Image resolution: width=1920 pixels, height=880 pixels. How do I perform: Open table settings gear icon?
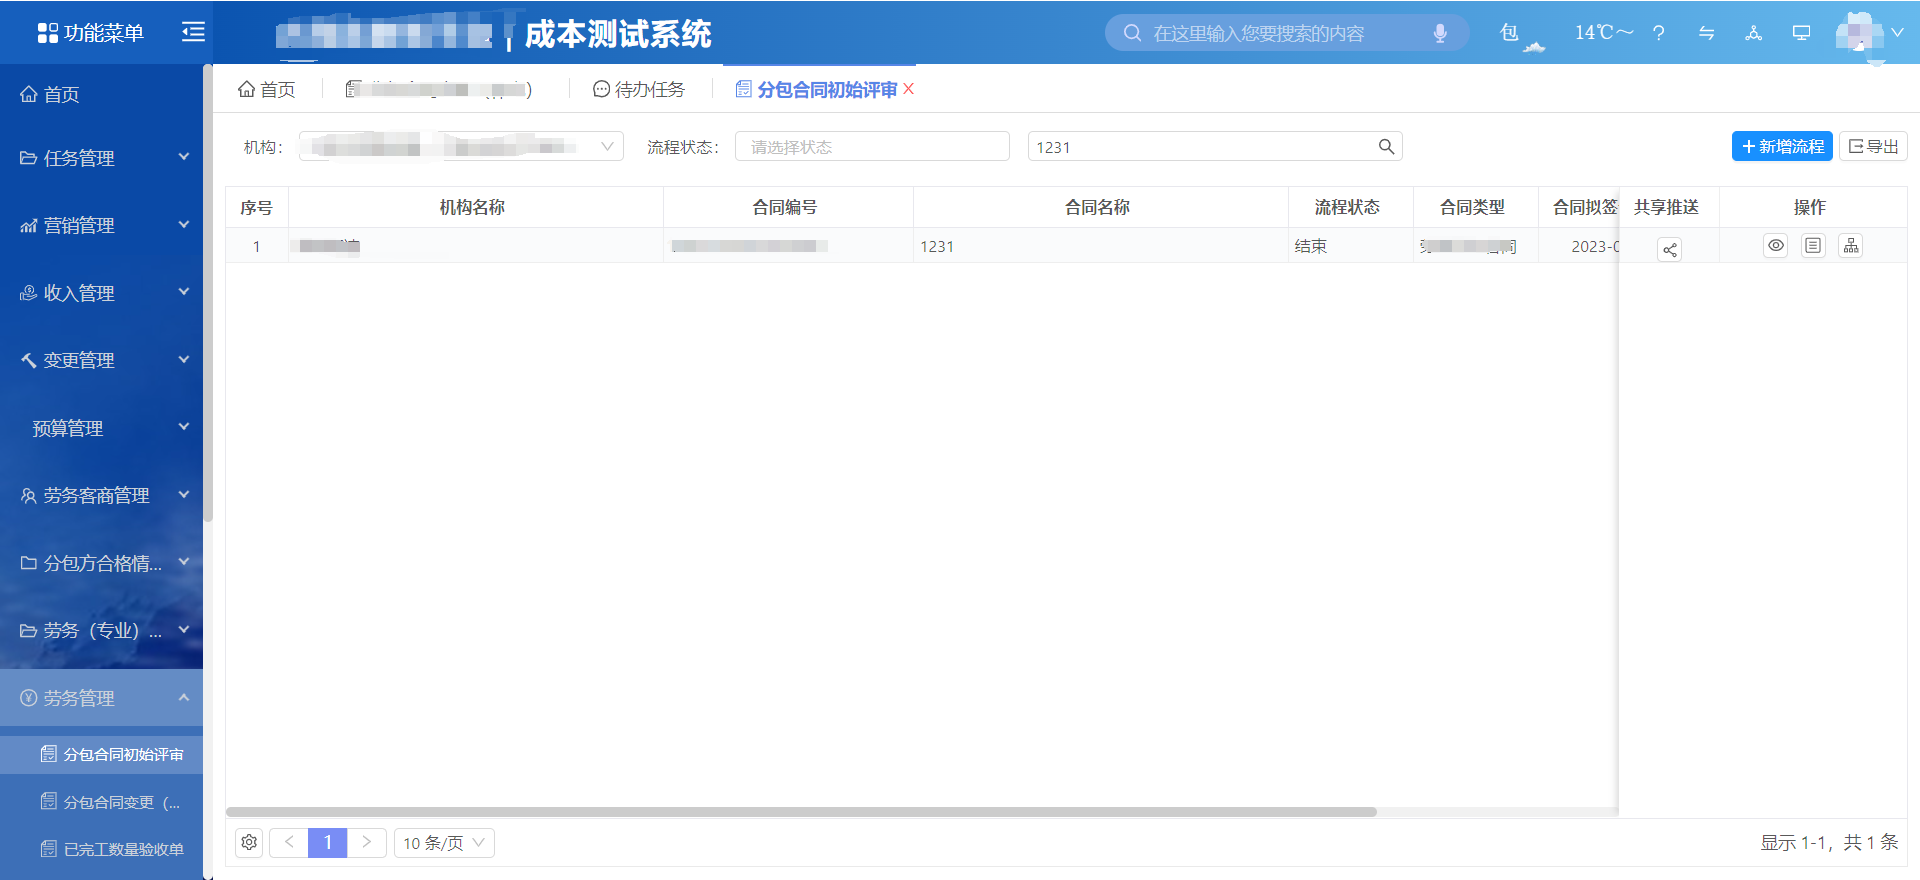pyautogui.click(x=249, y=842)
